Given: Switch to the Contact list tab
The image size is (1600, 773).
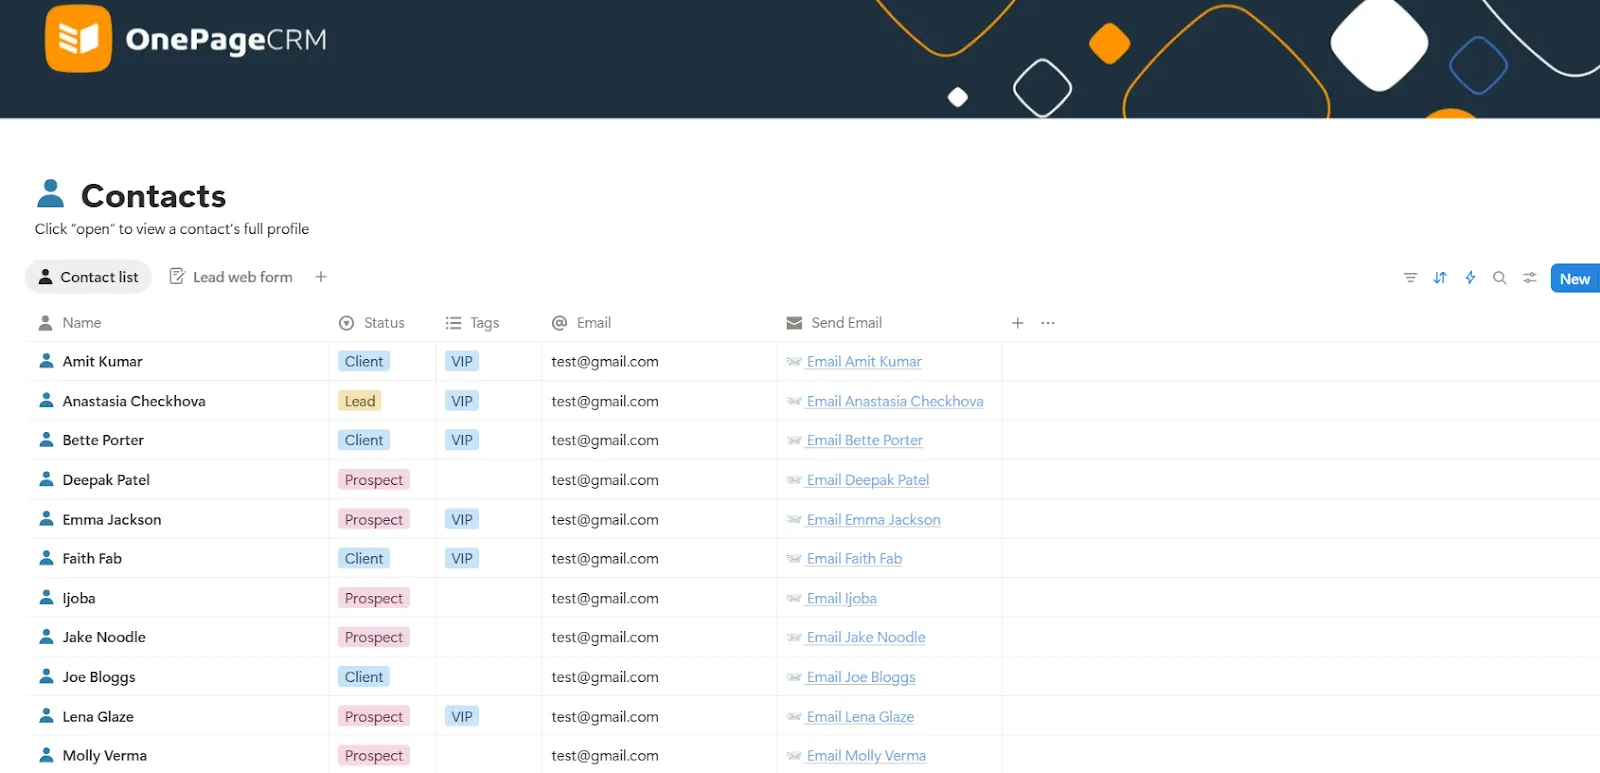Looking at the screenshot, I should [88, 277].
